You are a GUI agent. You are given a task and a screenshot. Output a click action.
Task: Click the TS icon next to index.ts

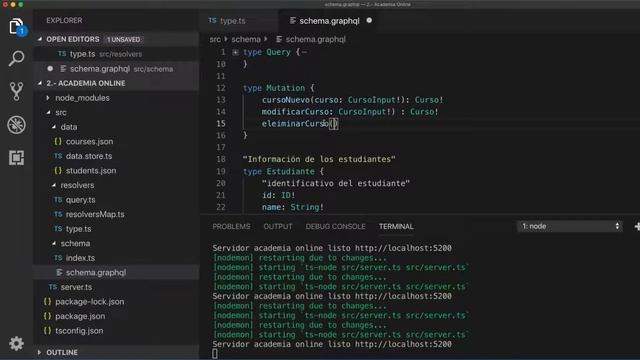tap(58, 258)
